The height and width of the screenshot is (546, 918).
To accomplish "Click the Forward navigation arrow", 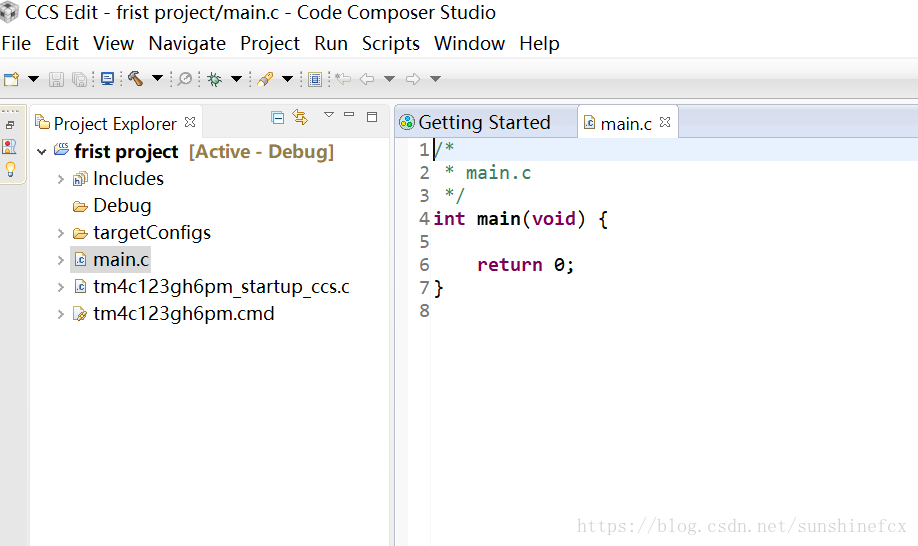I will (413, 78).
